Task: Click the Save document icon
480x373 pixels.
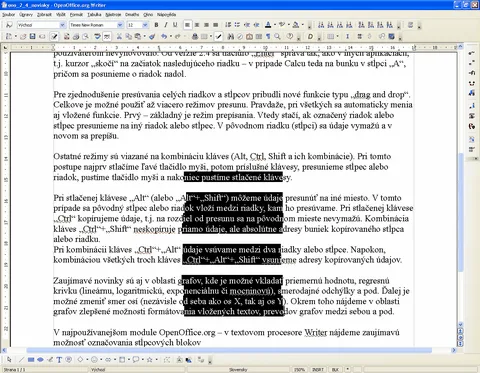Action: (32, 36)
